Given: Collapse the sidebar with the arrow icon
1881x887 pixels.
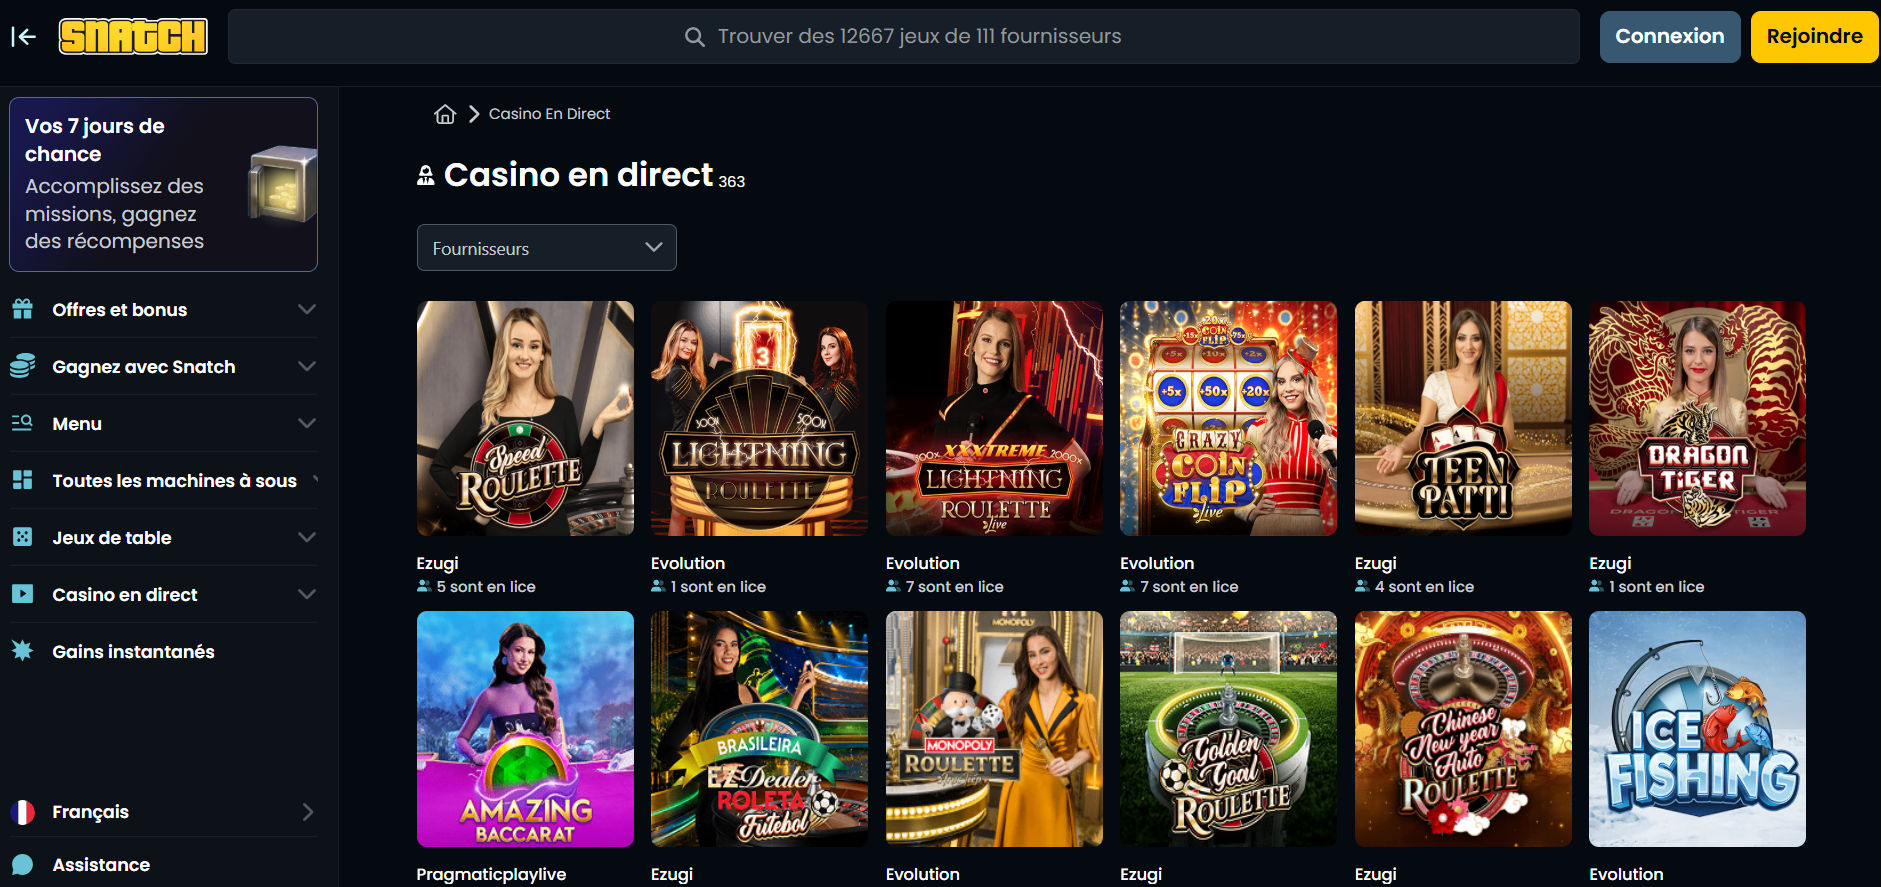Looking at the screenshot, I should coord(23,37).
